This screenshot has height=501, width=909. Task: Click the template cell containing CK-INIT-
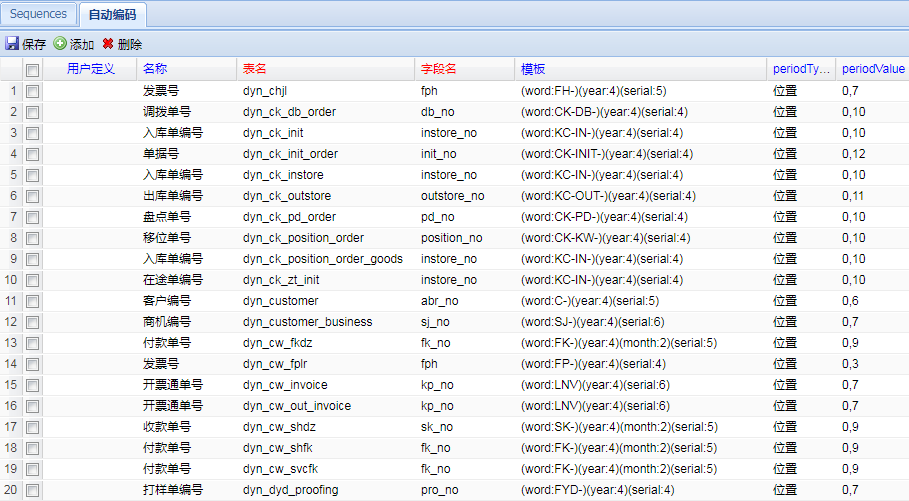pos(607,154)
